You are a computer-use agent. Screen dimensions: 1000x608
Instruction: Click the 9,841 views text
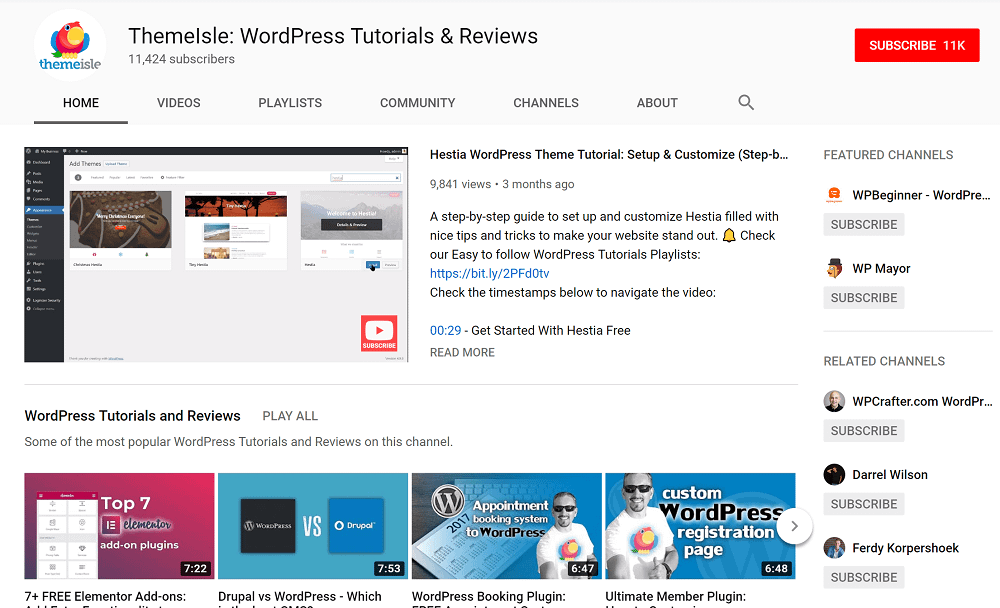460,184
